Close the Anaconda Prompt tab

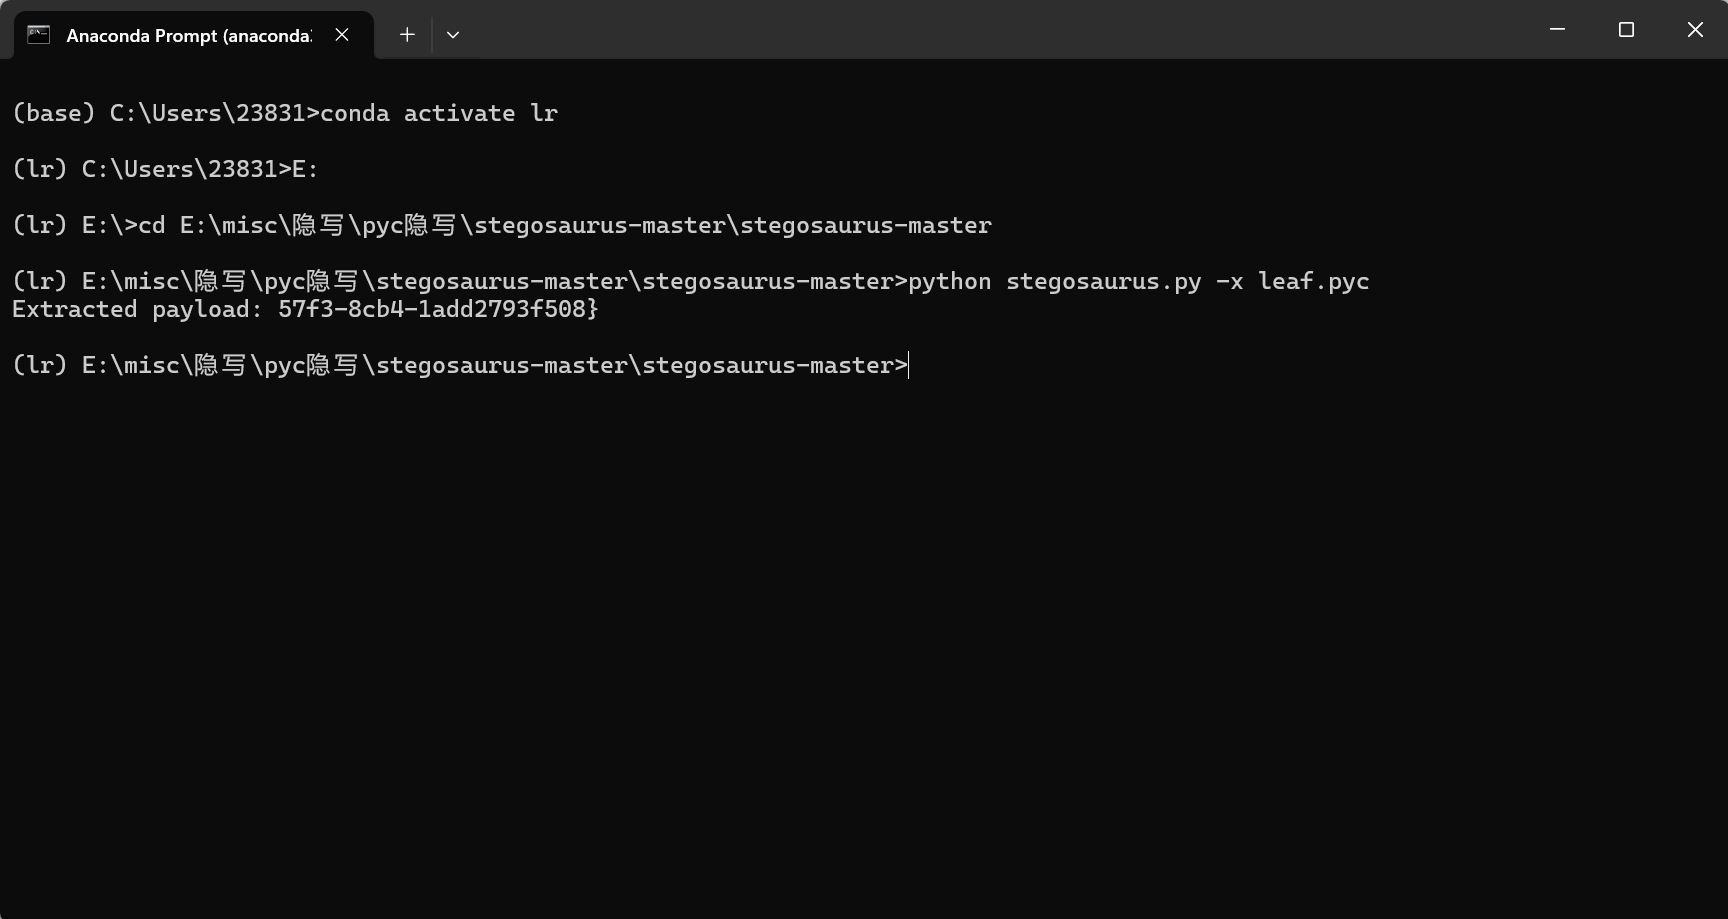point(342,35)
